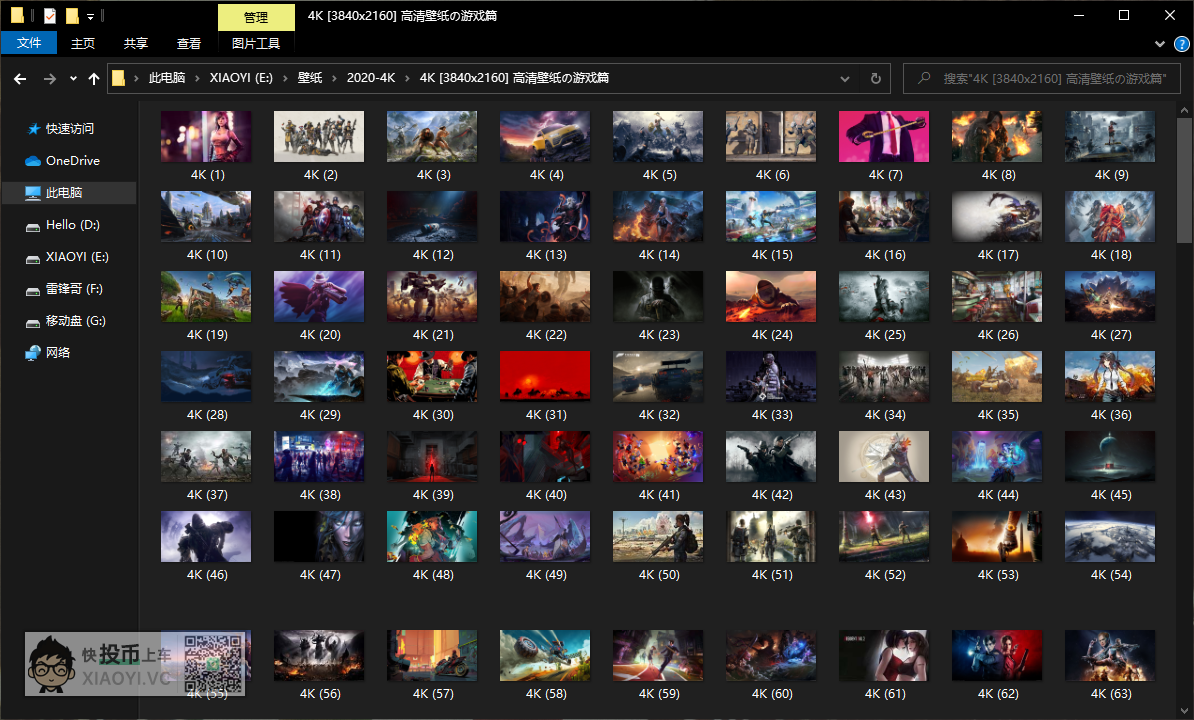Select the 4K (15) wallpaper thumbnail
The width and height of the screenshot is (1194, 720).
click(771, 217)
